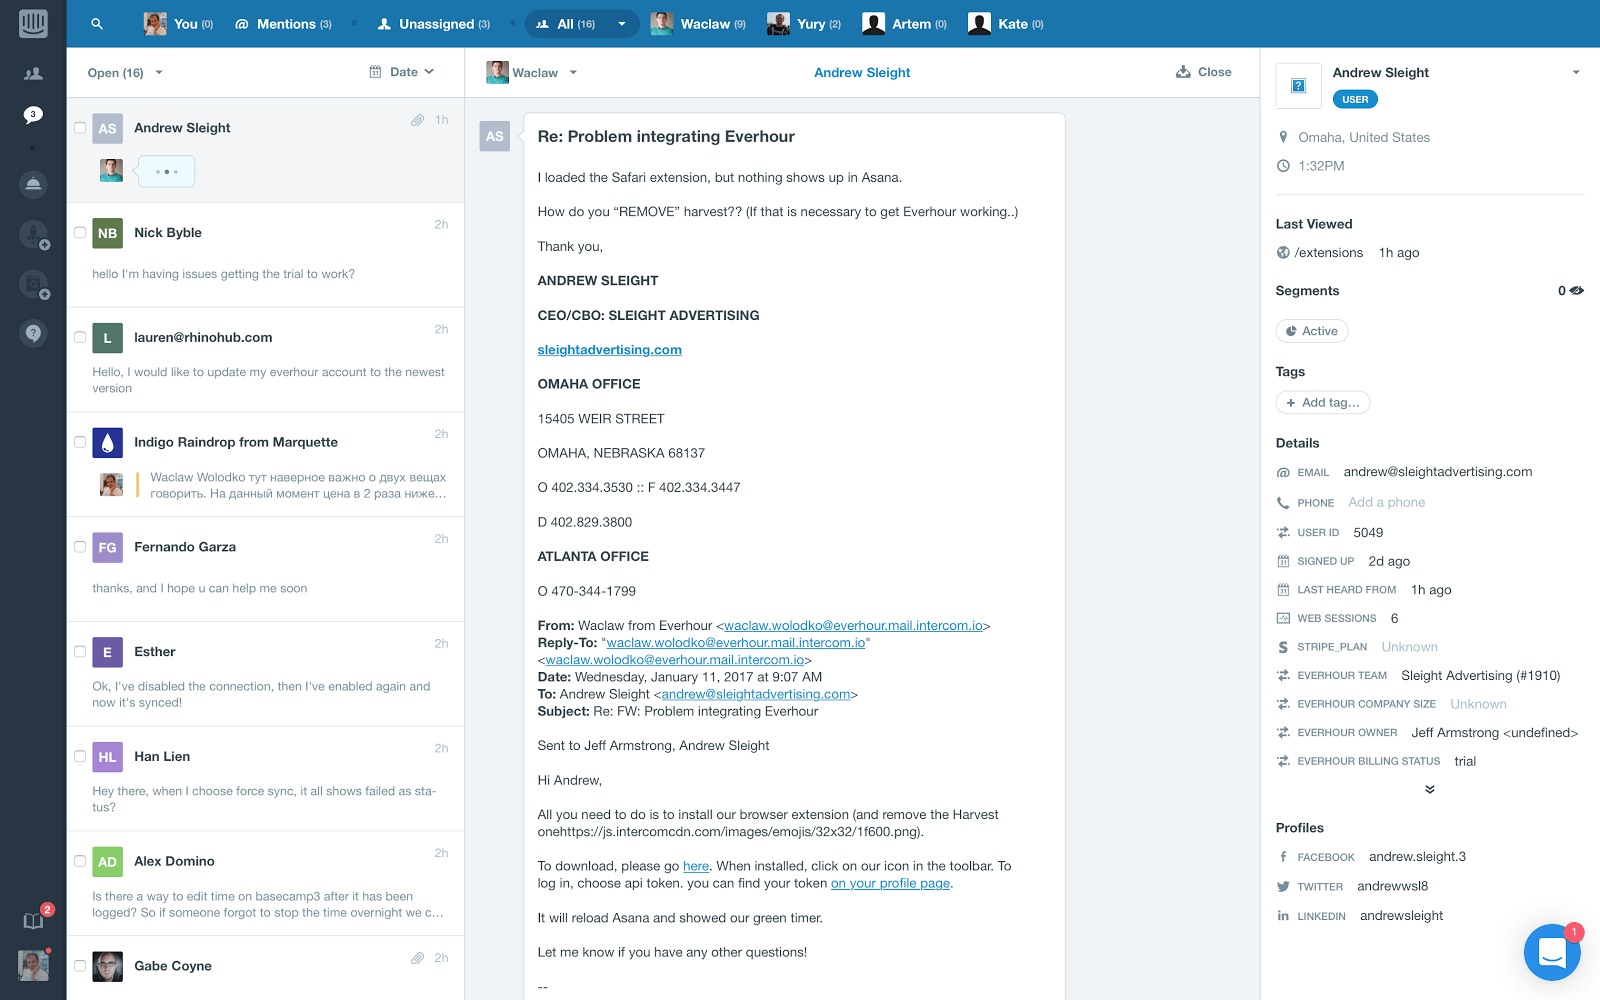Open Yury's inbox tab

pyautogui.click(x=804, y=24)
